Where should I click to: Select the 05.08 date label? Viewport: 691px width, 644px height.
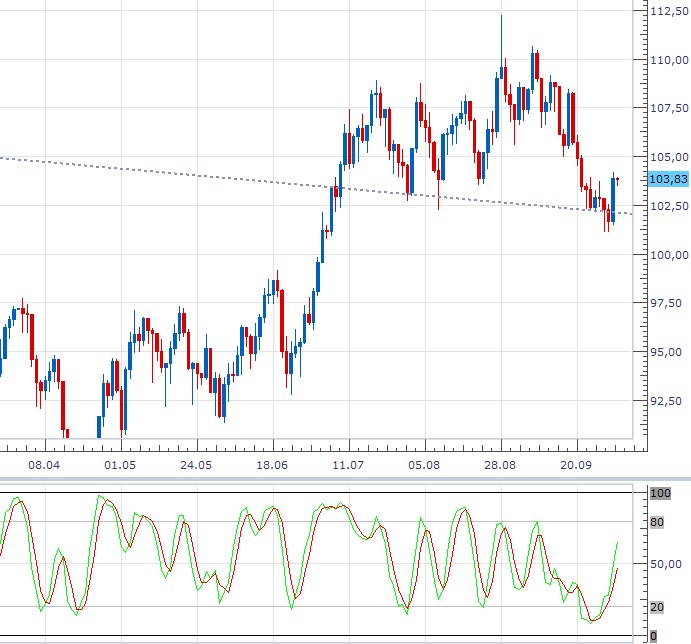[x=424, y=465]
